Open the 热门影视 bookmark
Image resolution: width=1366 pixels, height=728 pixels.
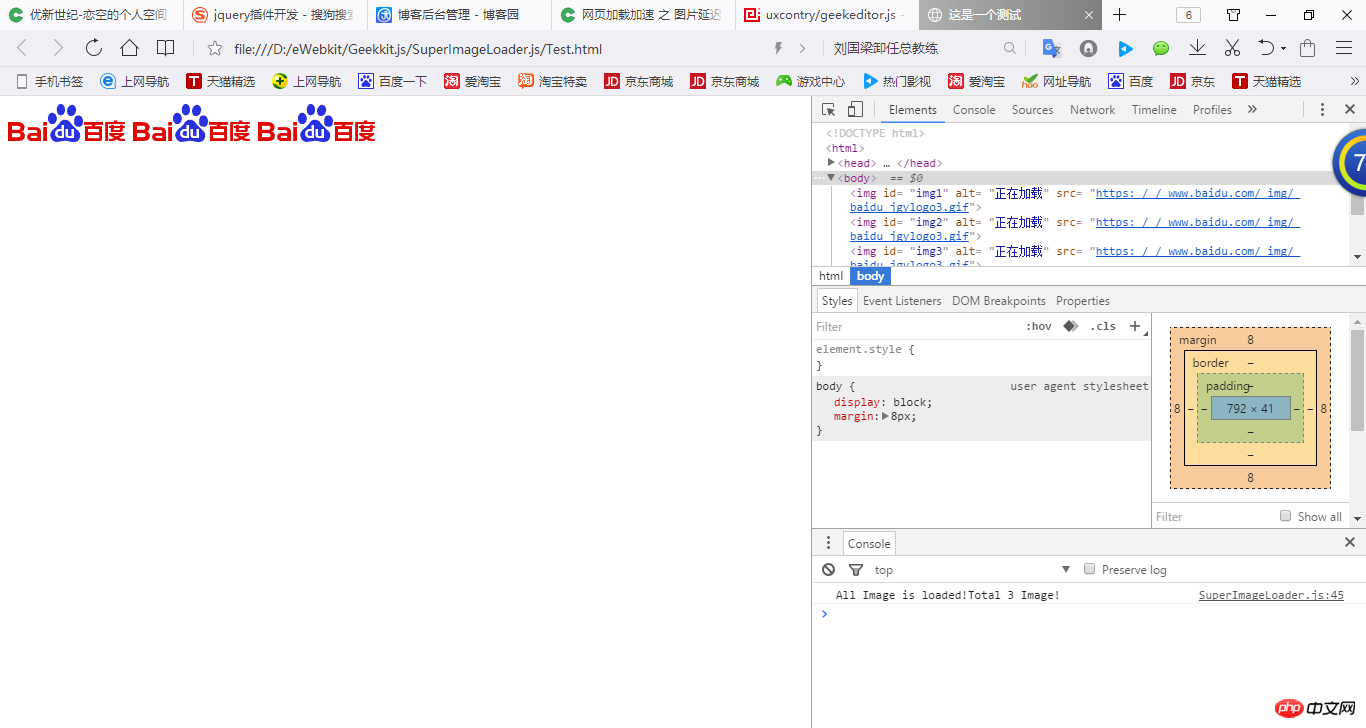[897, 82]
